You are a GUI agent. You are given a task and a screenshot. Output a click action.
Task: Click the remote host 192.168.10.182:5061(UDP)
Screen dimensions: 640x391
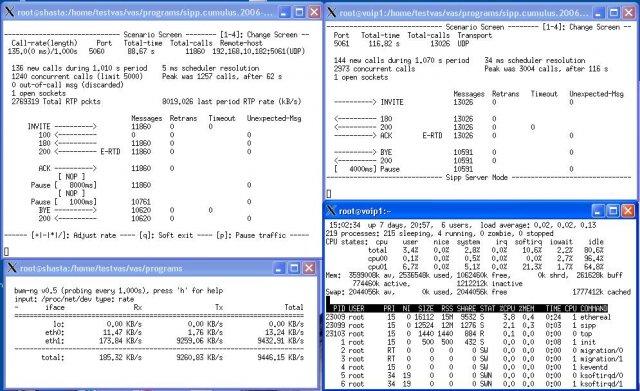coord(258,51)
